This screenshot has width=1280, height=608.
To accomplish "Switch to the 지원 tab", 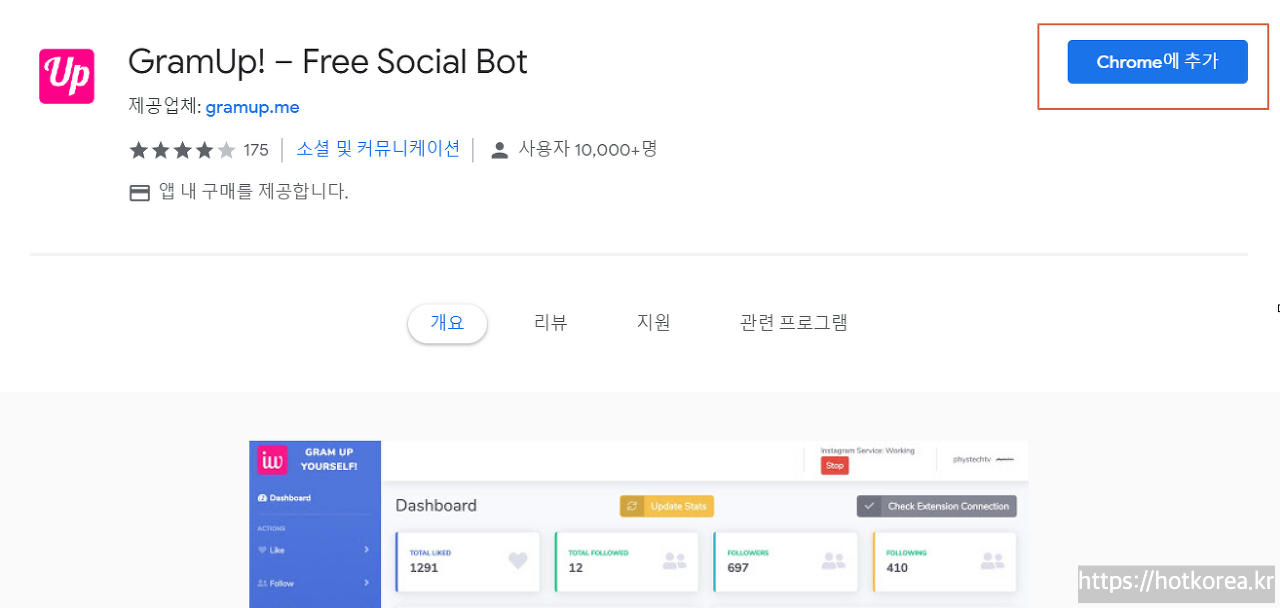I will (653, 323).
